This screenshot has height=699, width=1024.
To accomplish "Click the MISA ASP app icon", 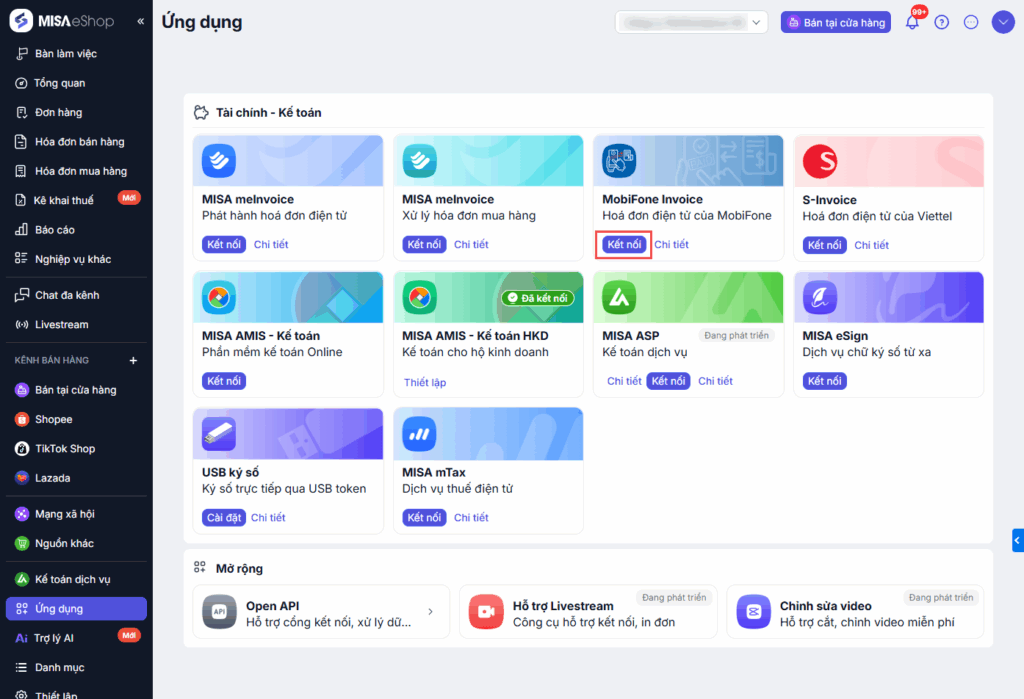I will coord(619,297).
